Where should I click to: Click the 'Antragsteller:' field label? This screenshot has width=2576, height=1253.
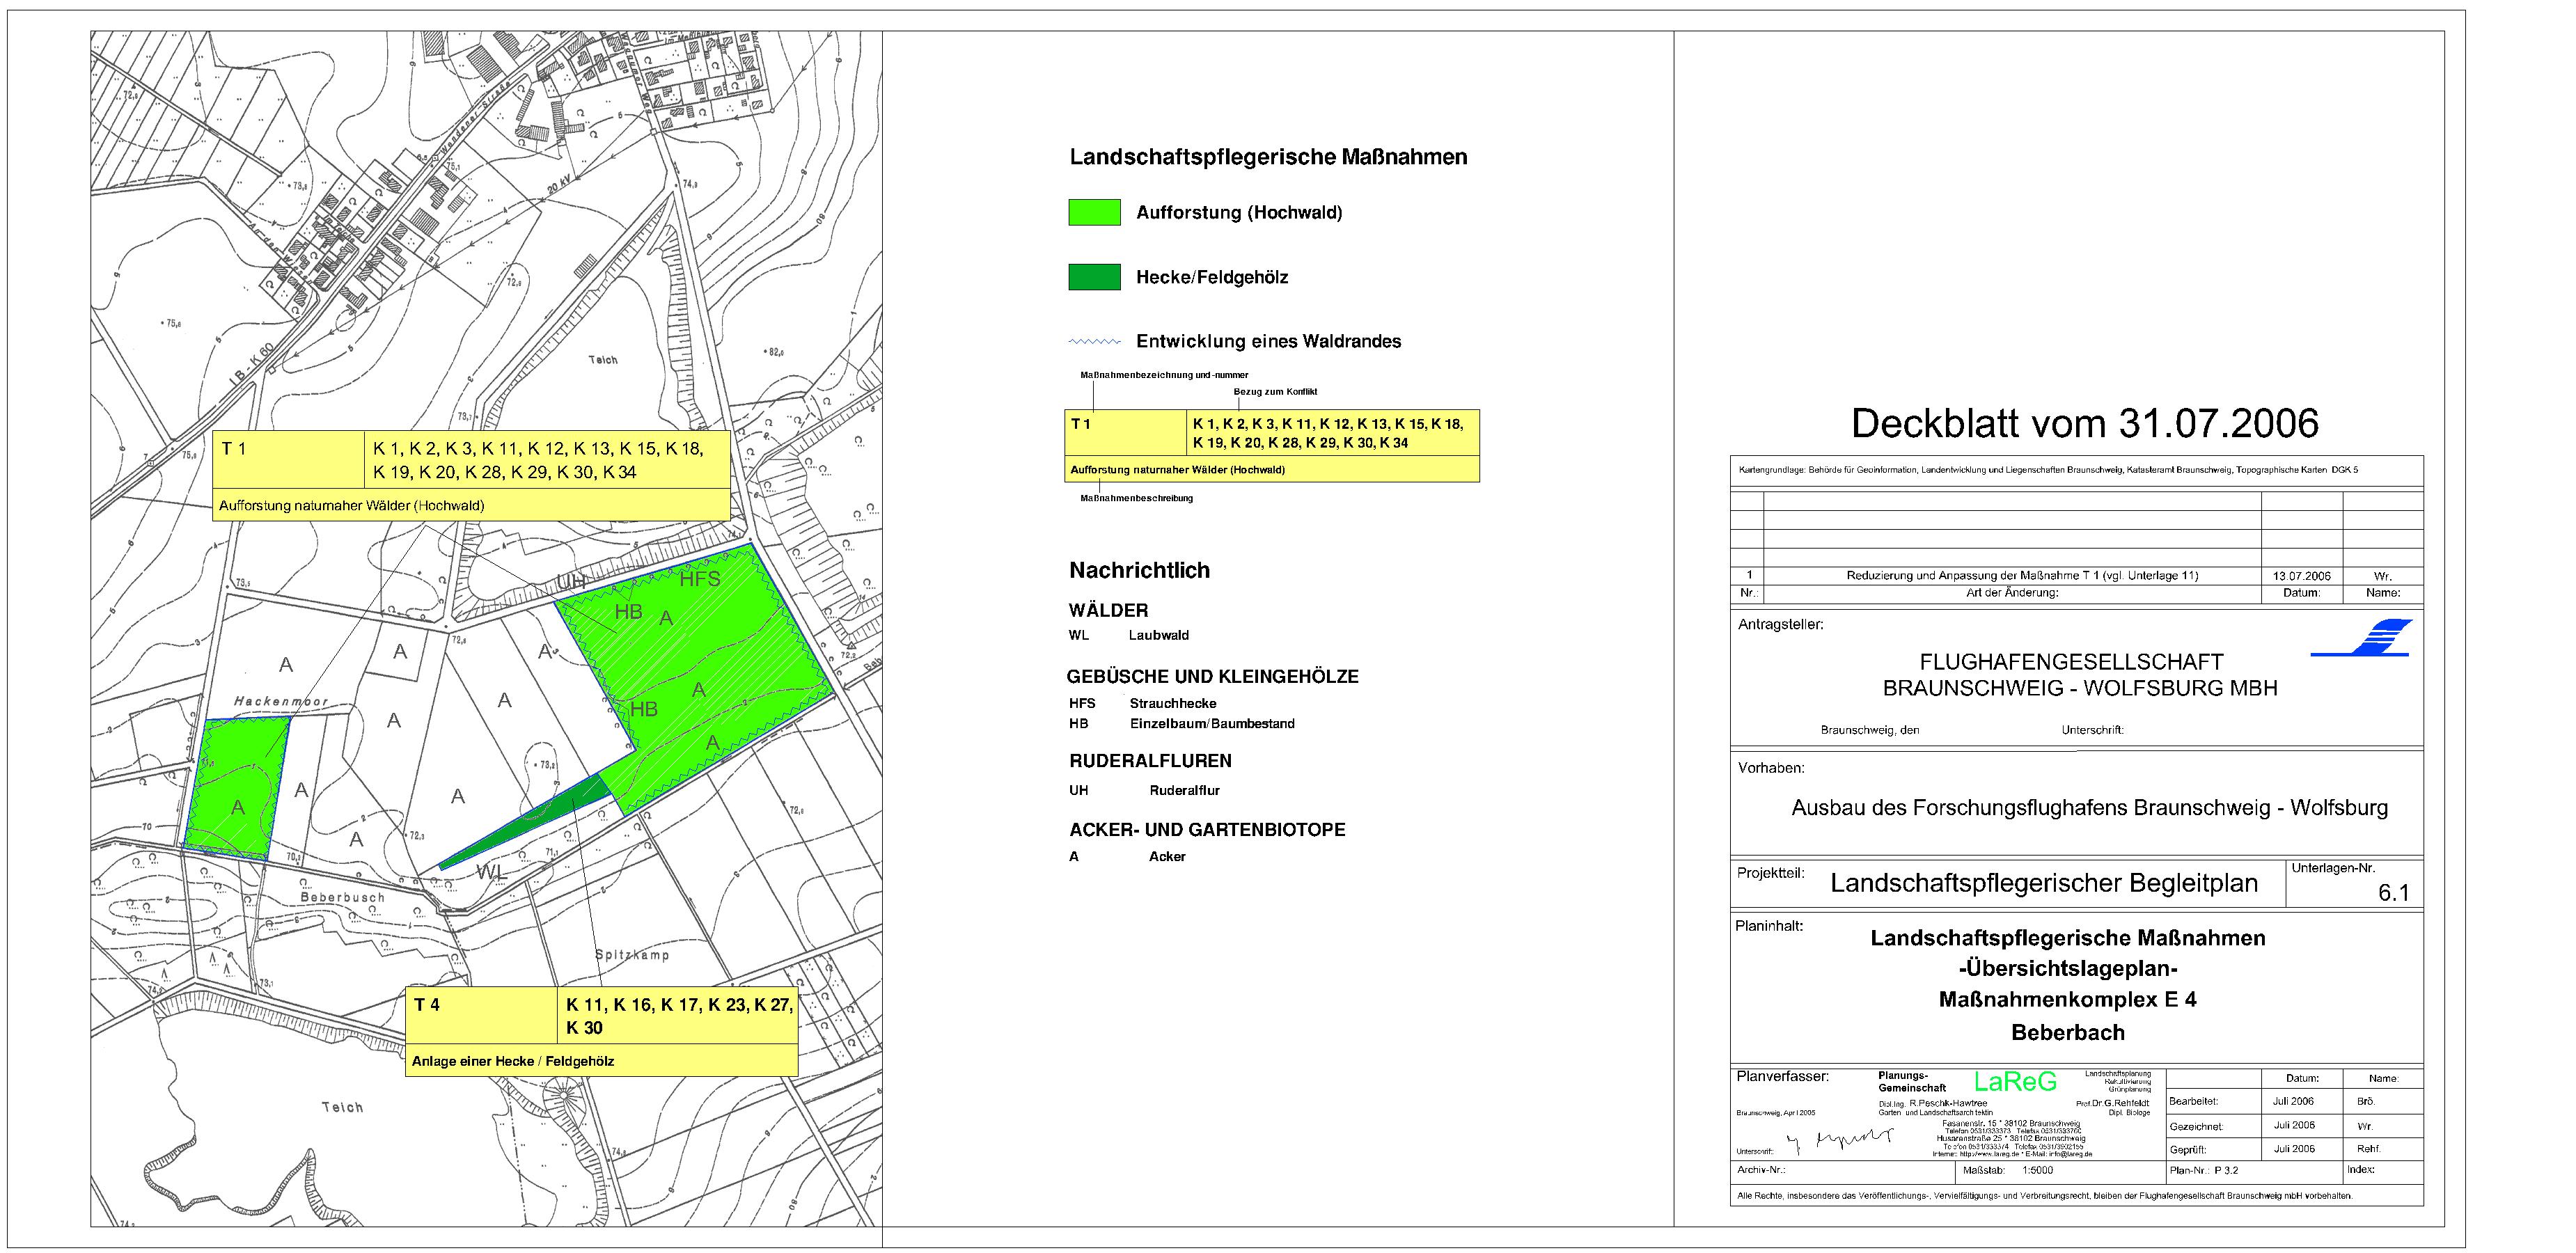click(x=1780, y=624)
